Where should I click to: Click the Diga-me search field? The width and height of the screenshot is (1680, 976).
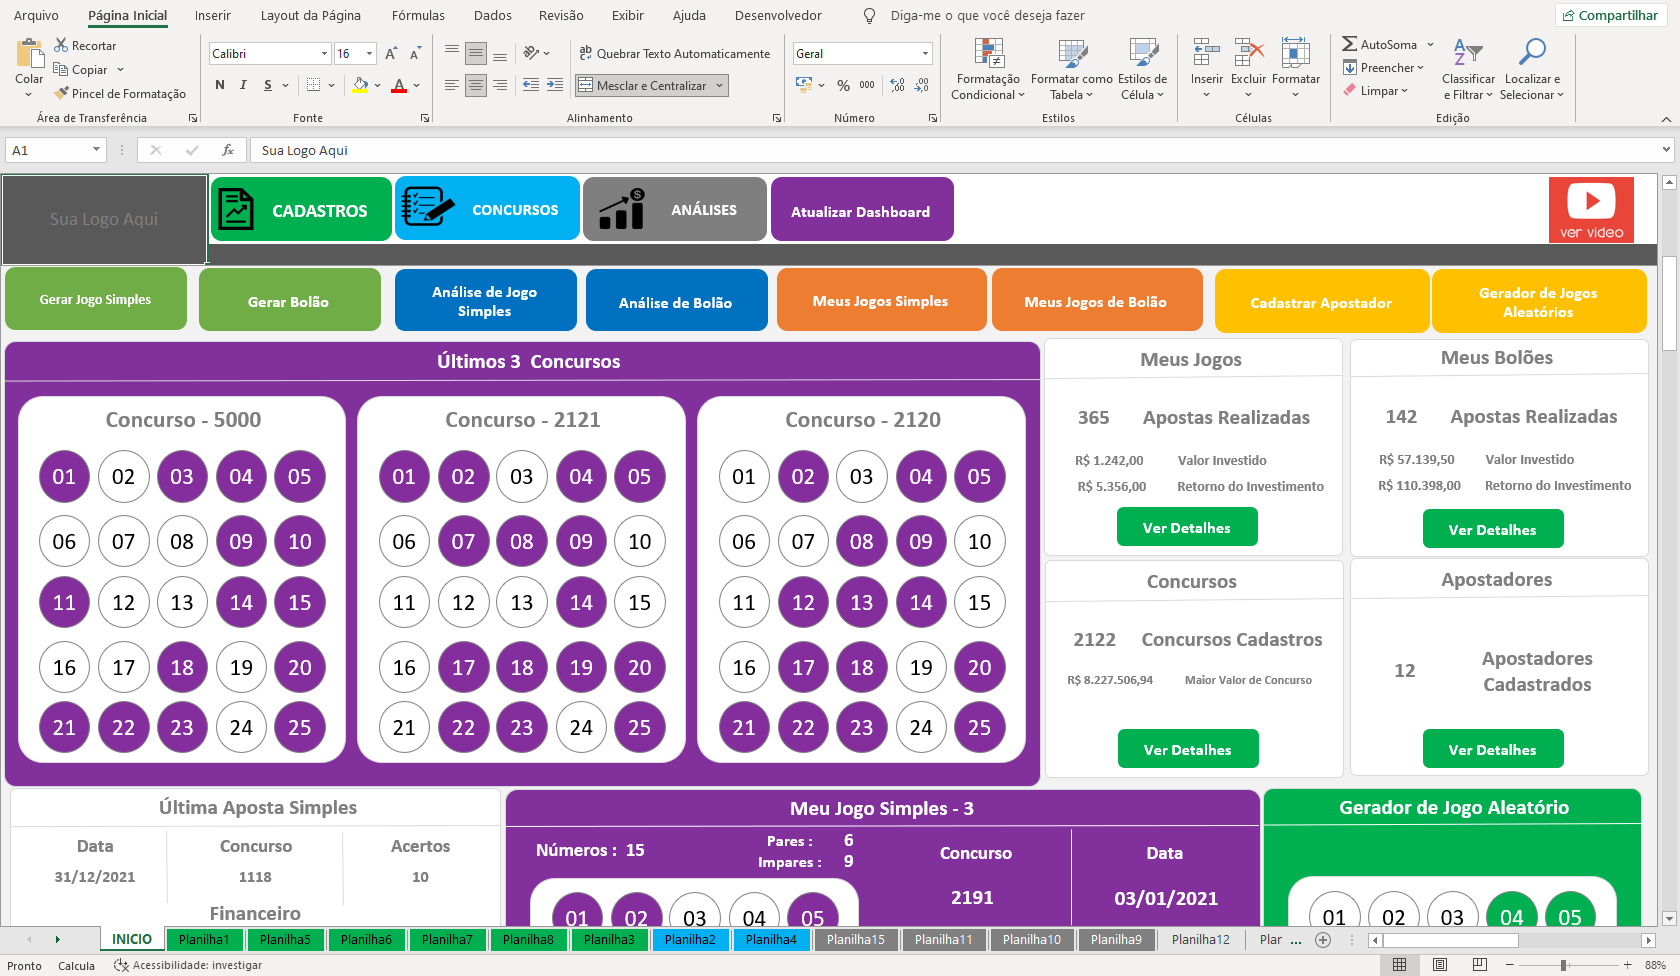(986, 15)
